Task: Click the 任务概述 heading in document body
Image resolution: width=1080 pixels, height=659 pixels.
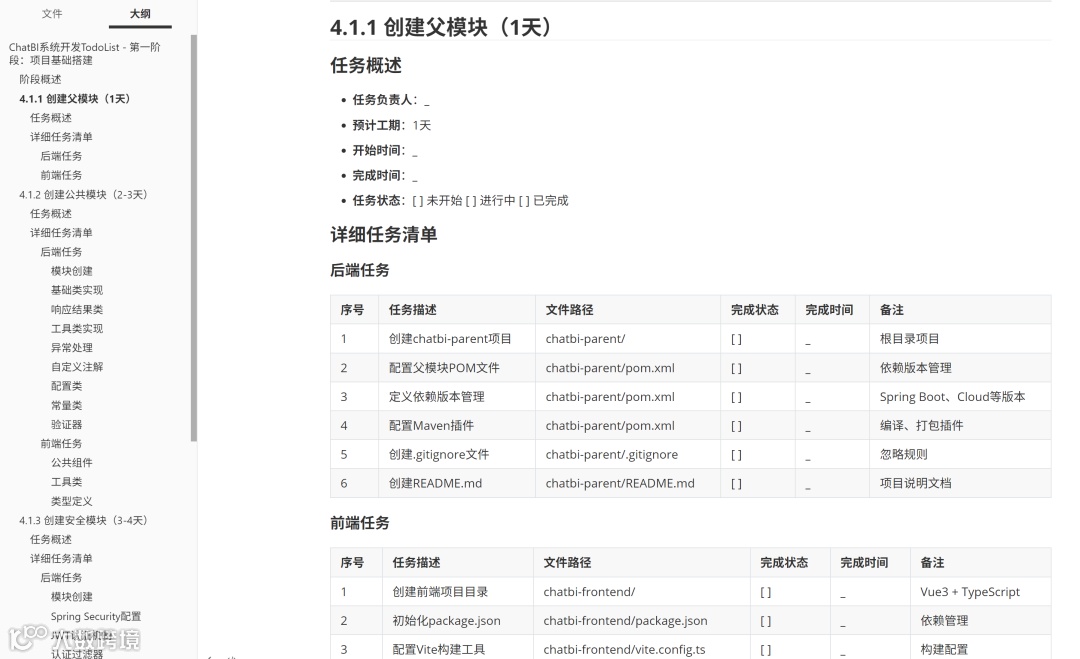Action: (366, 65)
